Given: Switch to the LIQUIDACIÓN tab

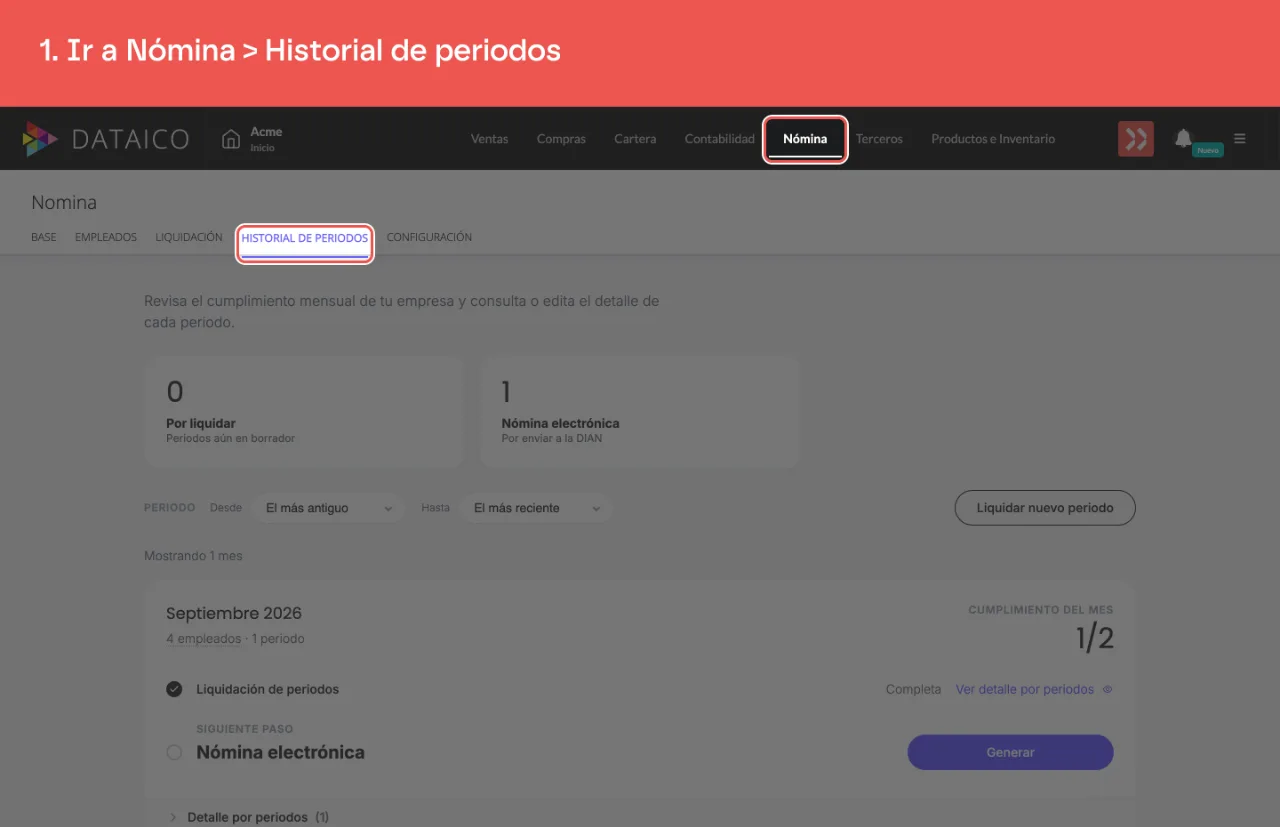Looking at the screenshot, I should pos(189,237).
